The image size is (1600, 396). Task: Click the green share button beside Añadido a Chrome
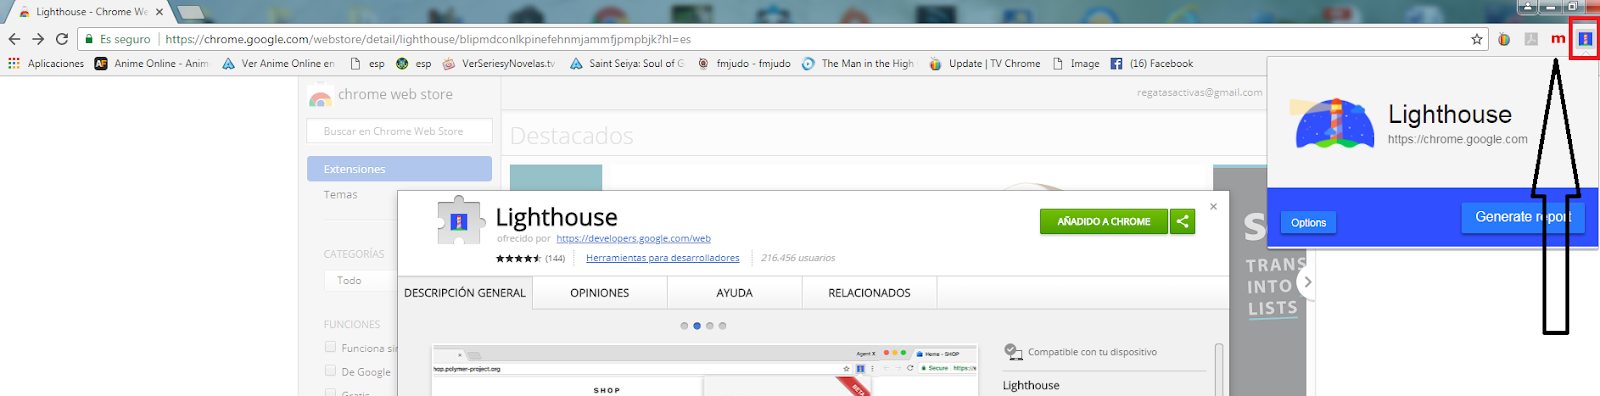coord(1183,221)
